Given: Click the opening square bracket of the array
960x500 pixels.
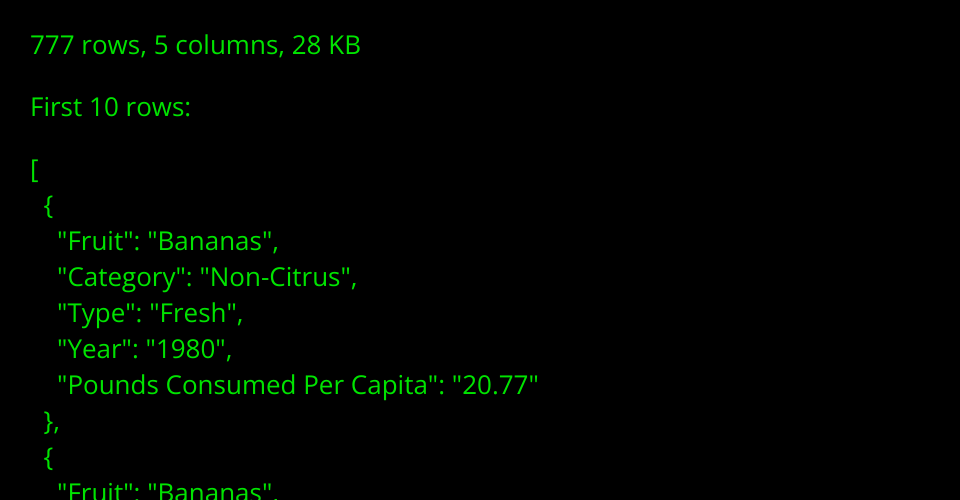Looking at the screenshot, I should click(x=34, y=170).
